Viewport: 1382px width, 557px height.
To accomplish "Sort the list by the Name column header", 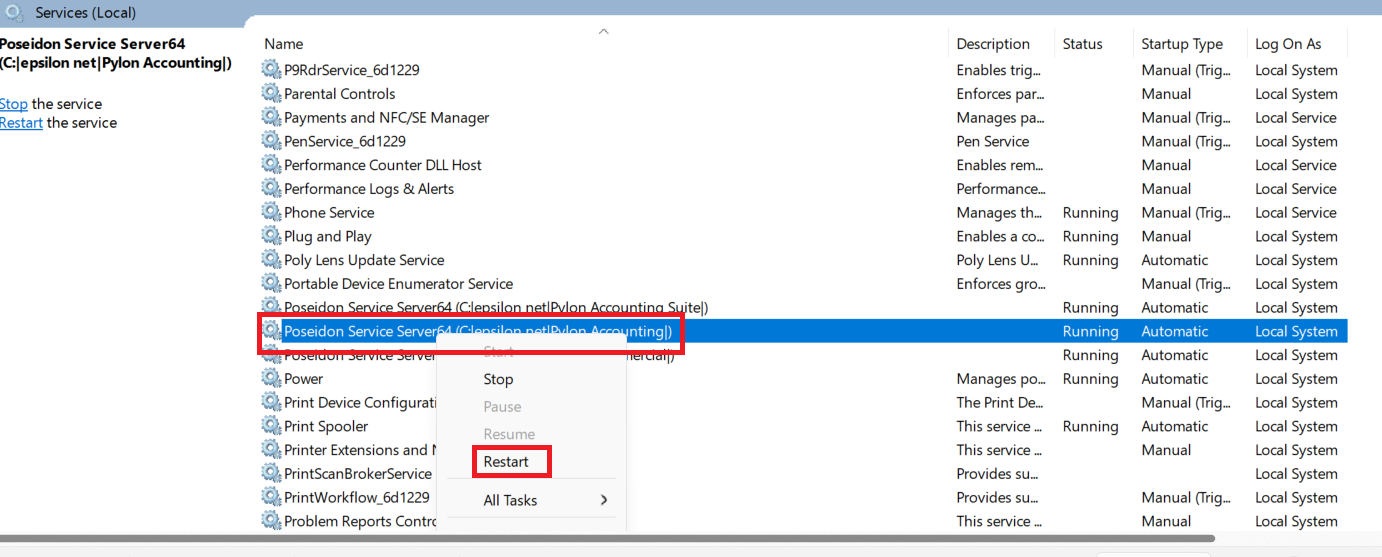I will coord(284,44).
